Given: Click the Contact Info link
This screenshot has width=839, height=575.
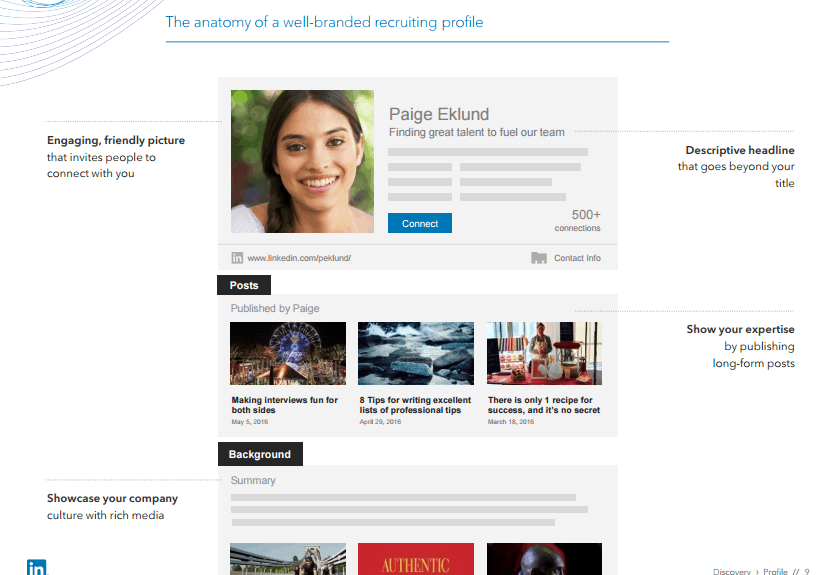Looking at the screenshot, I should (577, 258).
